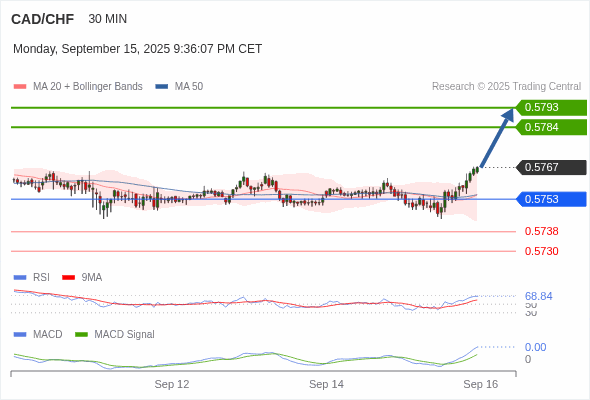Click the Monday, September 15, 2025 timestamp
Image resolution: width=590 pixels, height=400 pixels.
tap(137, 49)
